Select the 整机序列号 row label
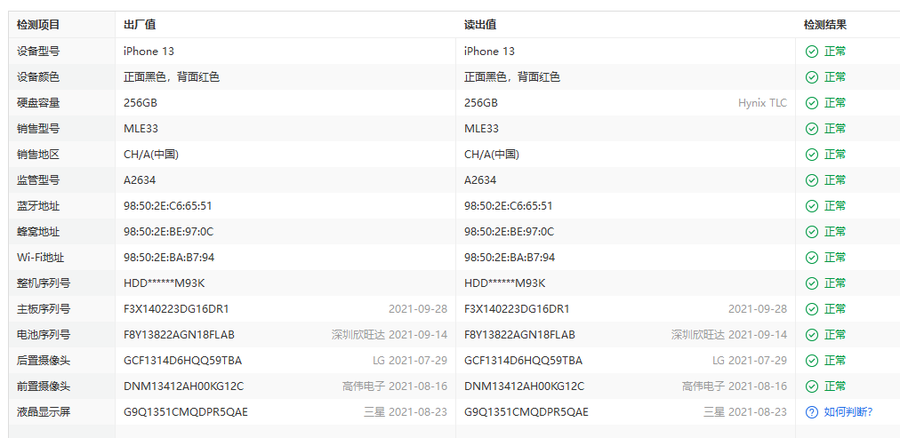The image size is (900, 438). click(43, 283)
